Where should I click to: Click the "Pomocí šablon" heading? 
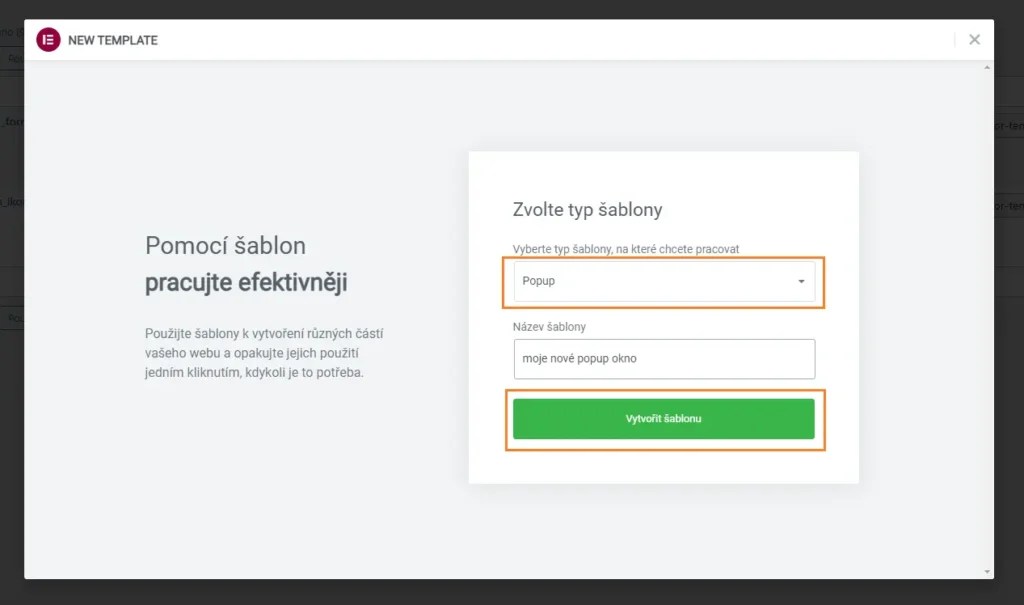pyautogui.click(x=225, y=245)
